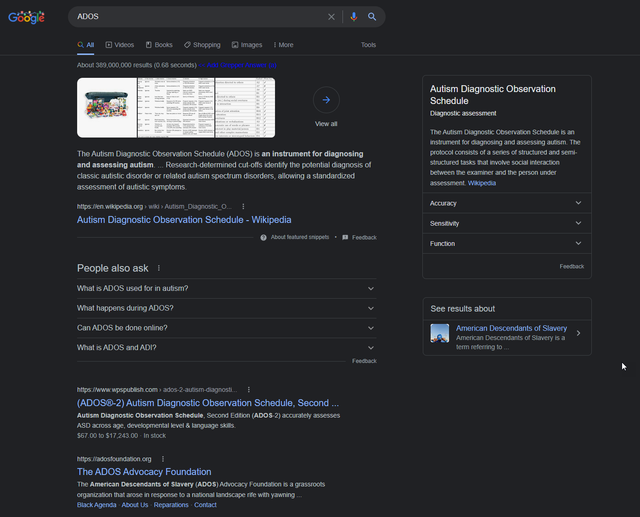This screenshot has width=640, height=517.
Task: Open the About Us sitelink
Action: click(135, 505)
